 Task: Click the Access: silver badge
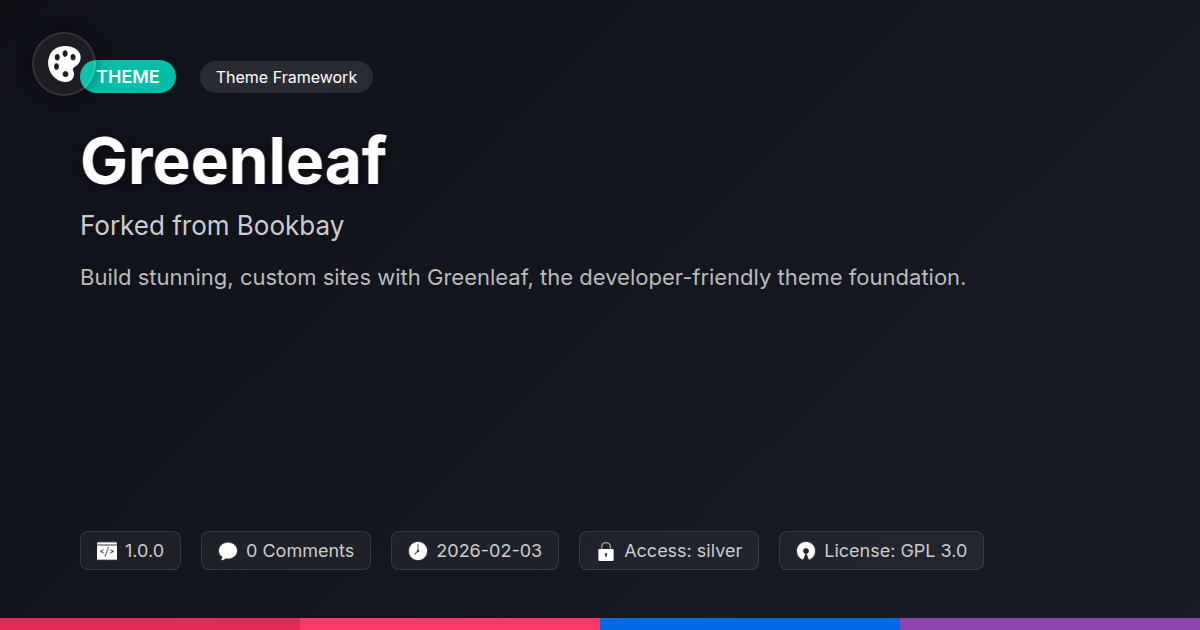(x=683, y=551)
